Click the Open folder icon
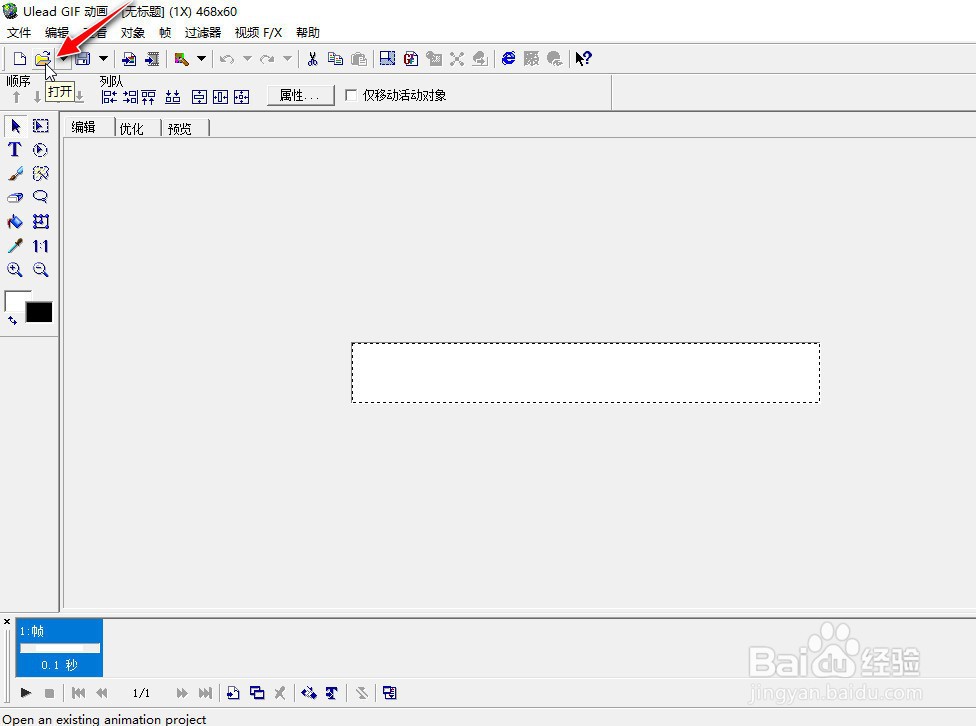This screenshot has width=976, height=726. (x=42, y=59)
